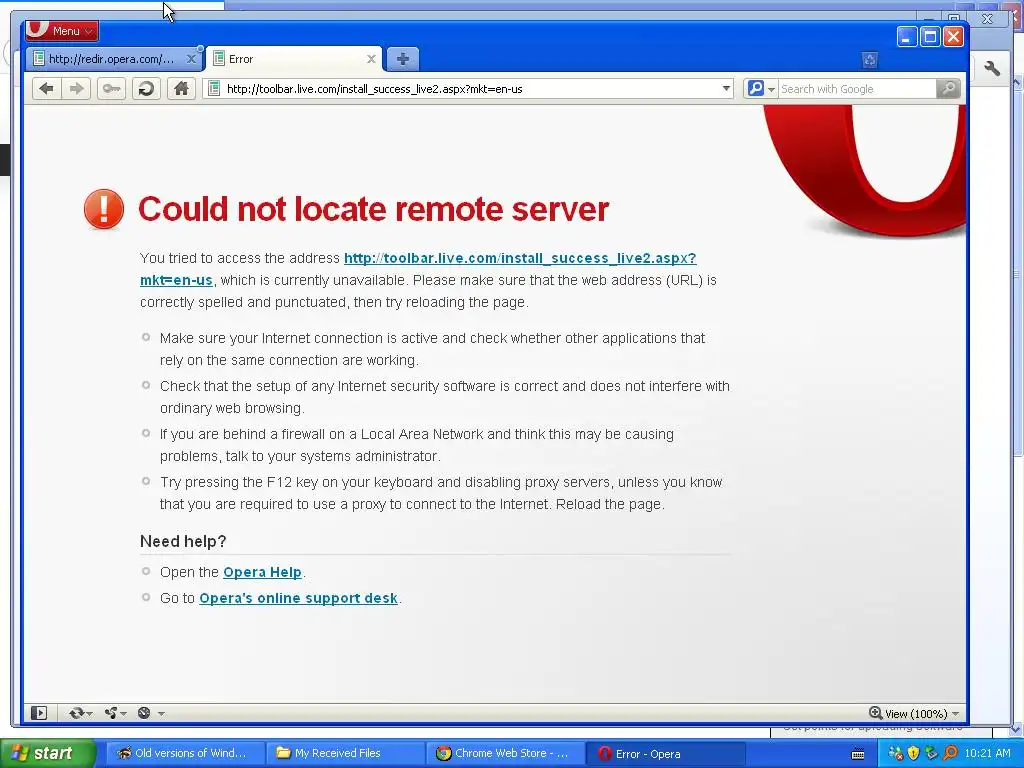This screenshot has width=1024, height=768.
Task: Click the page icon in address bar
Action: 214,88
